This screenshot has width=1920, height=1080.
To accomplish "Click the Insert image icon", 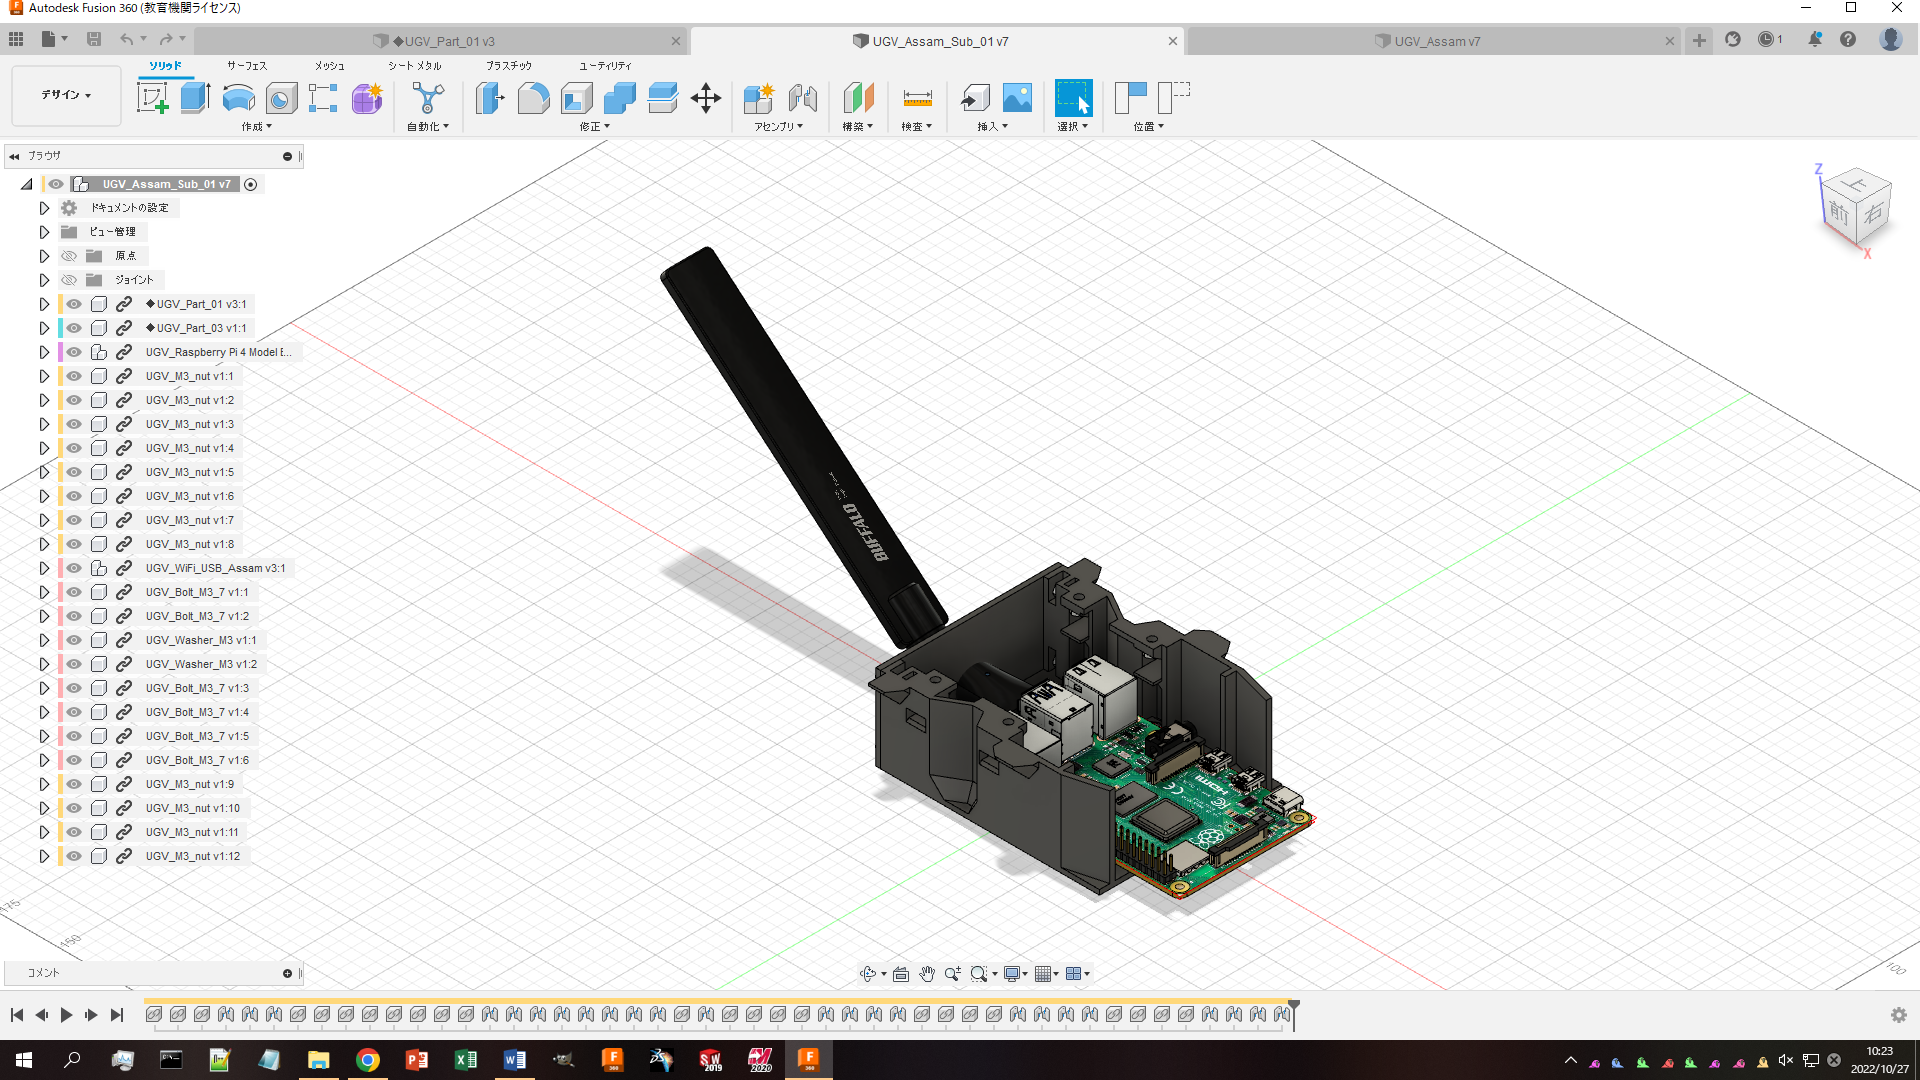I will click(1017, 98).
